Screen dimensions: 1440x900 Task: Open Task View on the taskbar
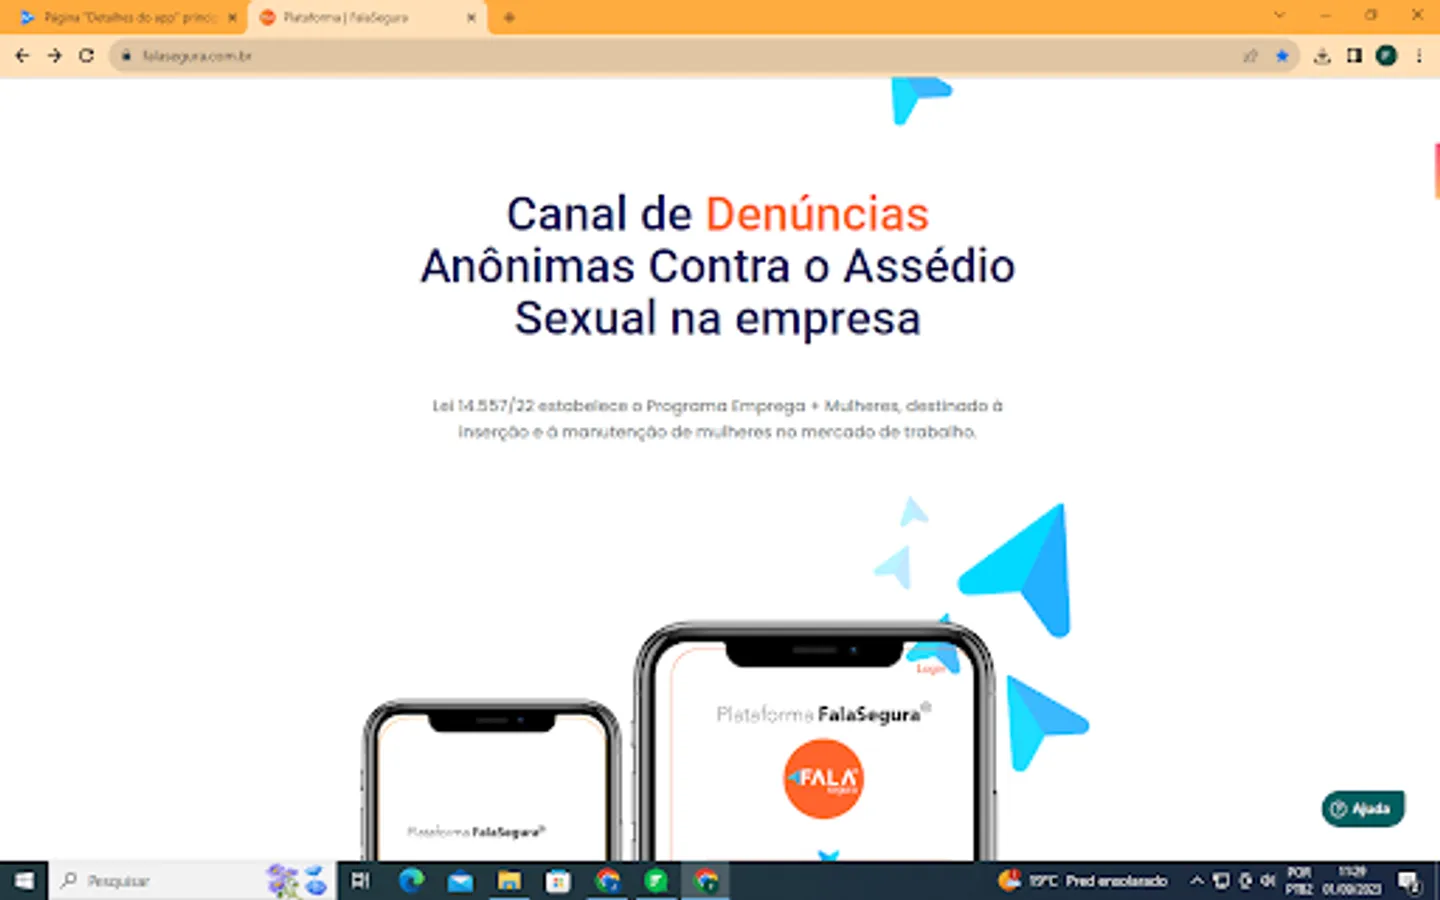click(x=361, y=881)
